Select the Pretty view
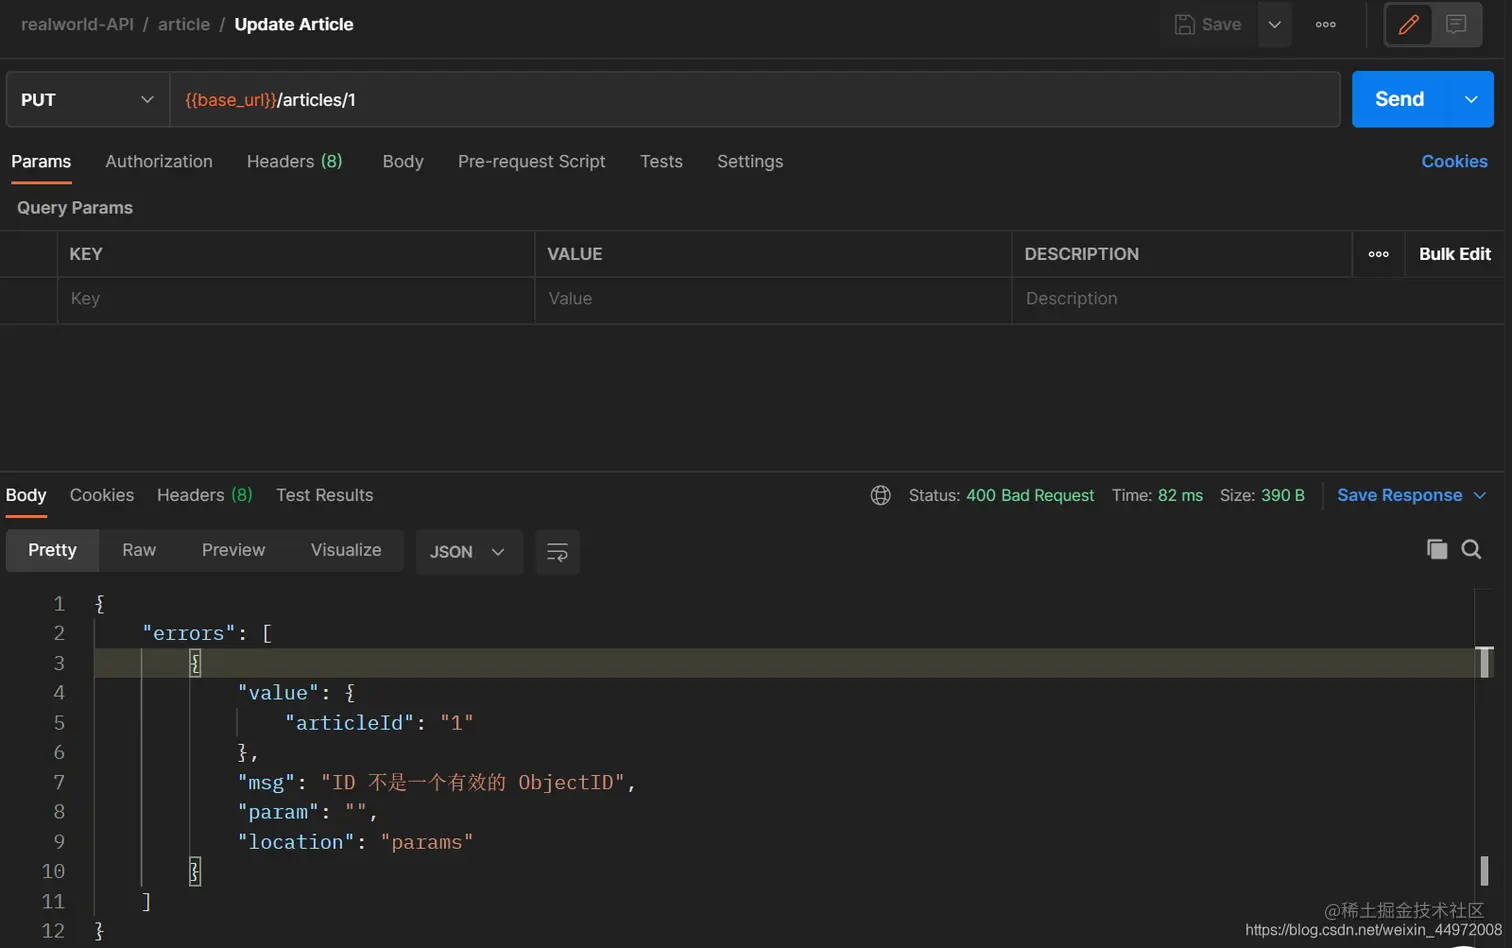 [52, 550]
